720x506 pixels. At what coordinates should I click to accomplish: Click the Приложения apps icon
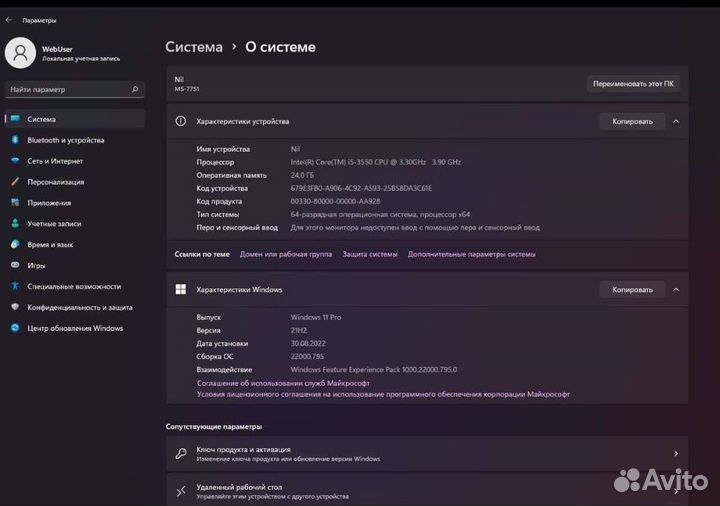tap(16, 202)
